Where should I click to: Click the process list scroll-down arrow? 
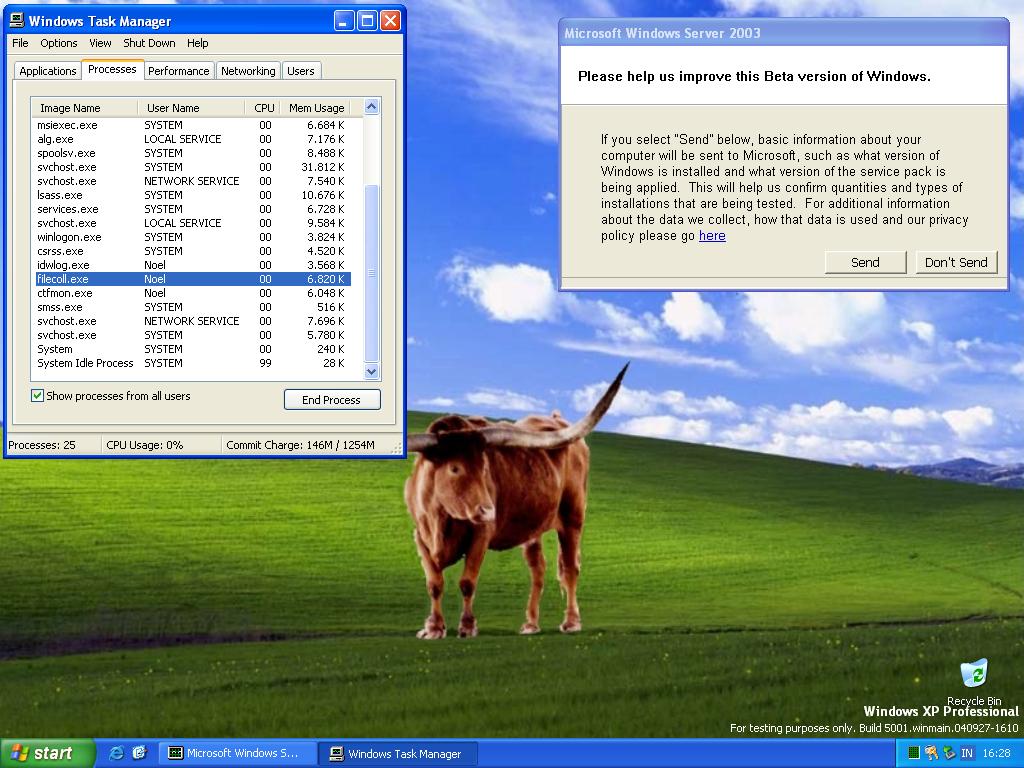[x=372, y=372]
